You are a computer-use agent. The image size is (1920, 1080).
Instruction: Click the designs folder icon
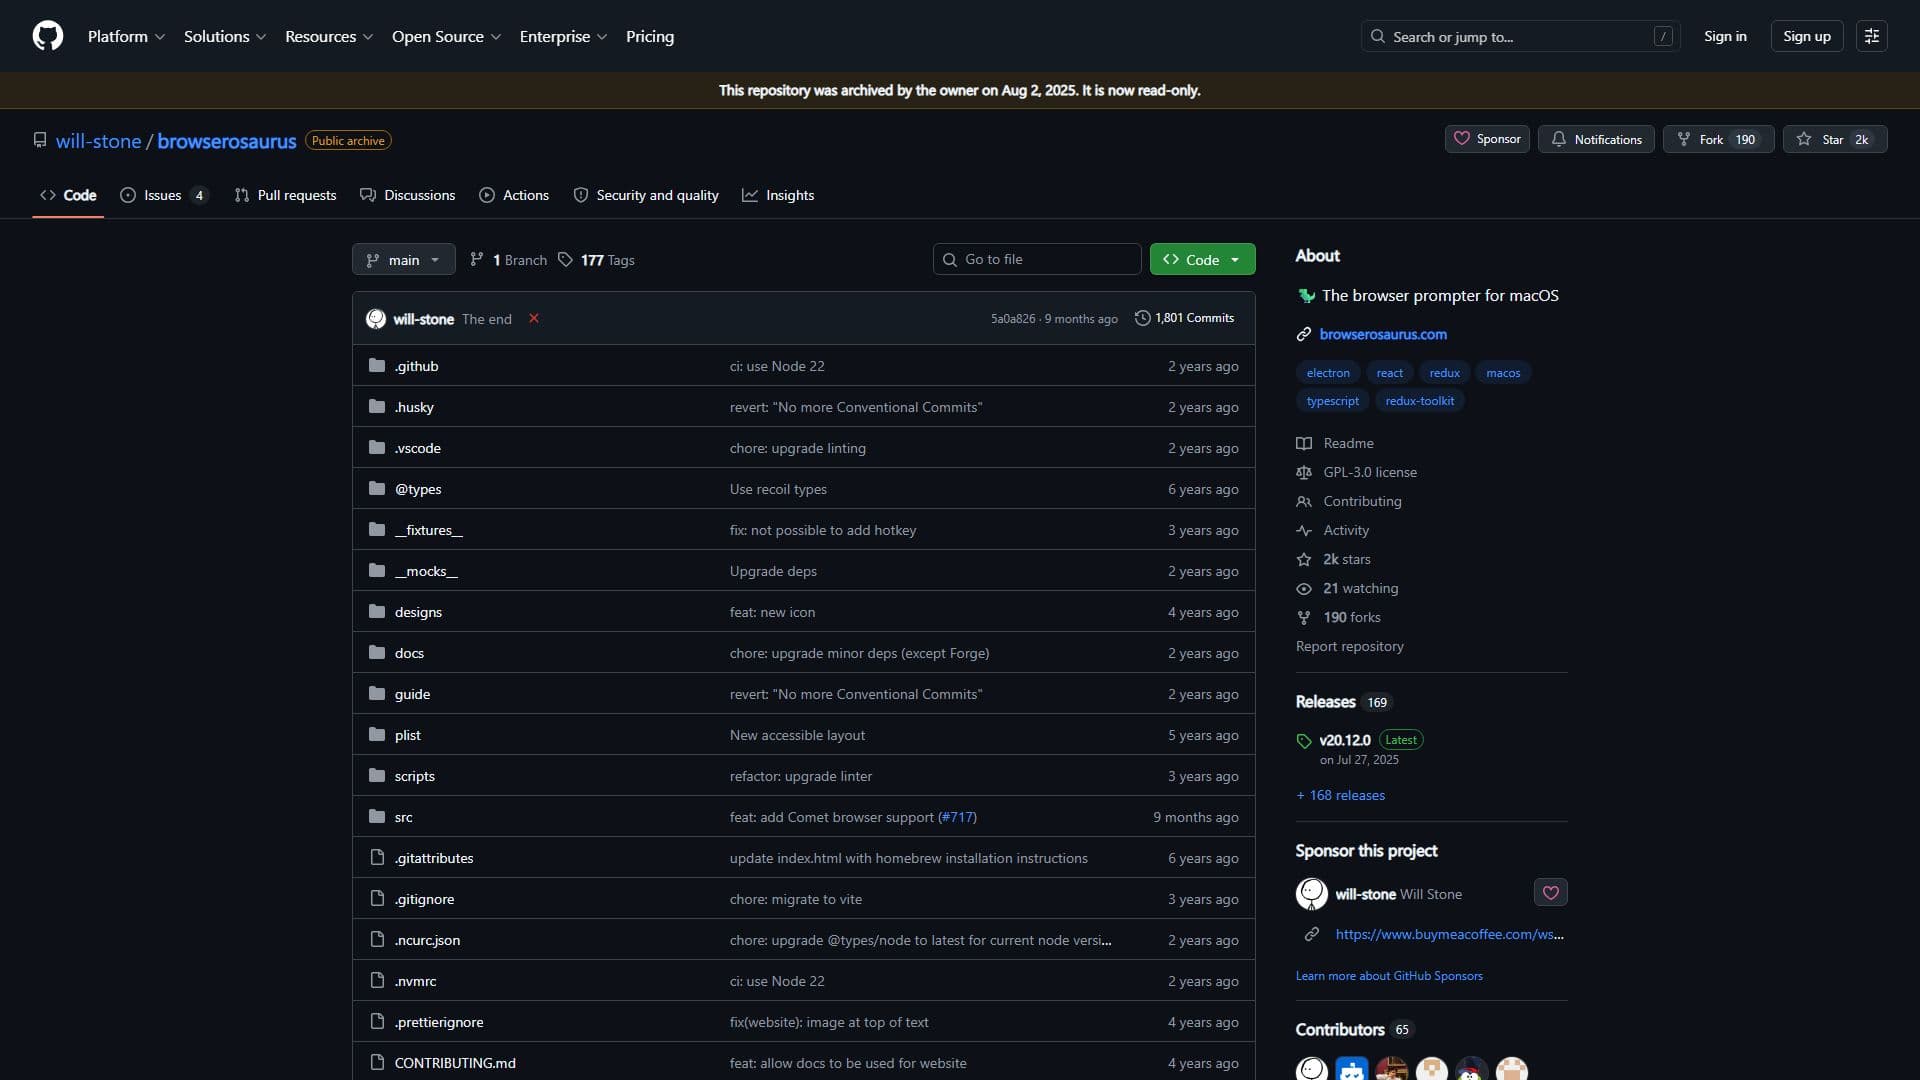[377, 611]
